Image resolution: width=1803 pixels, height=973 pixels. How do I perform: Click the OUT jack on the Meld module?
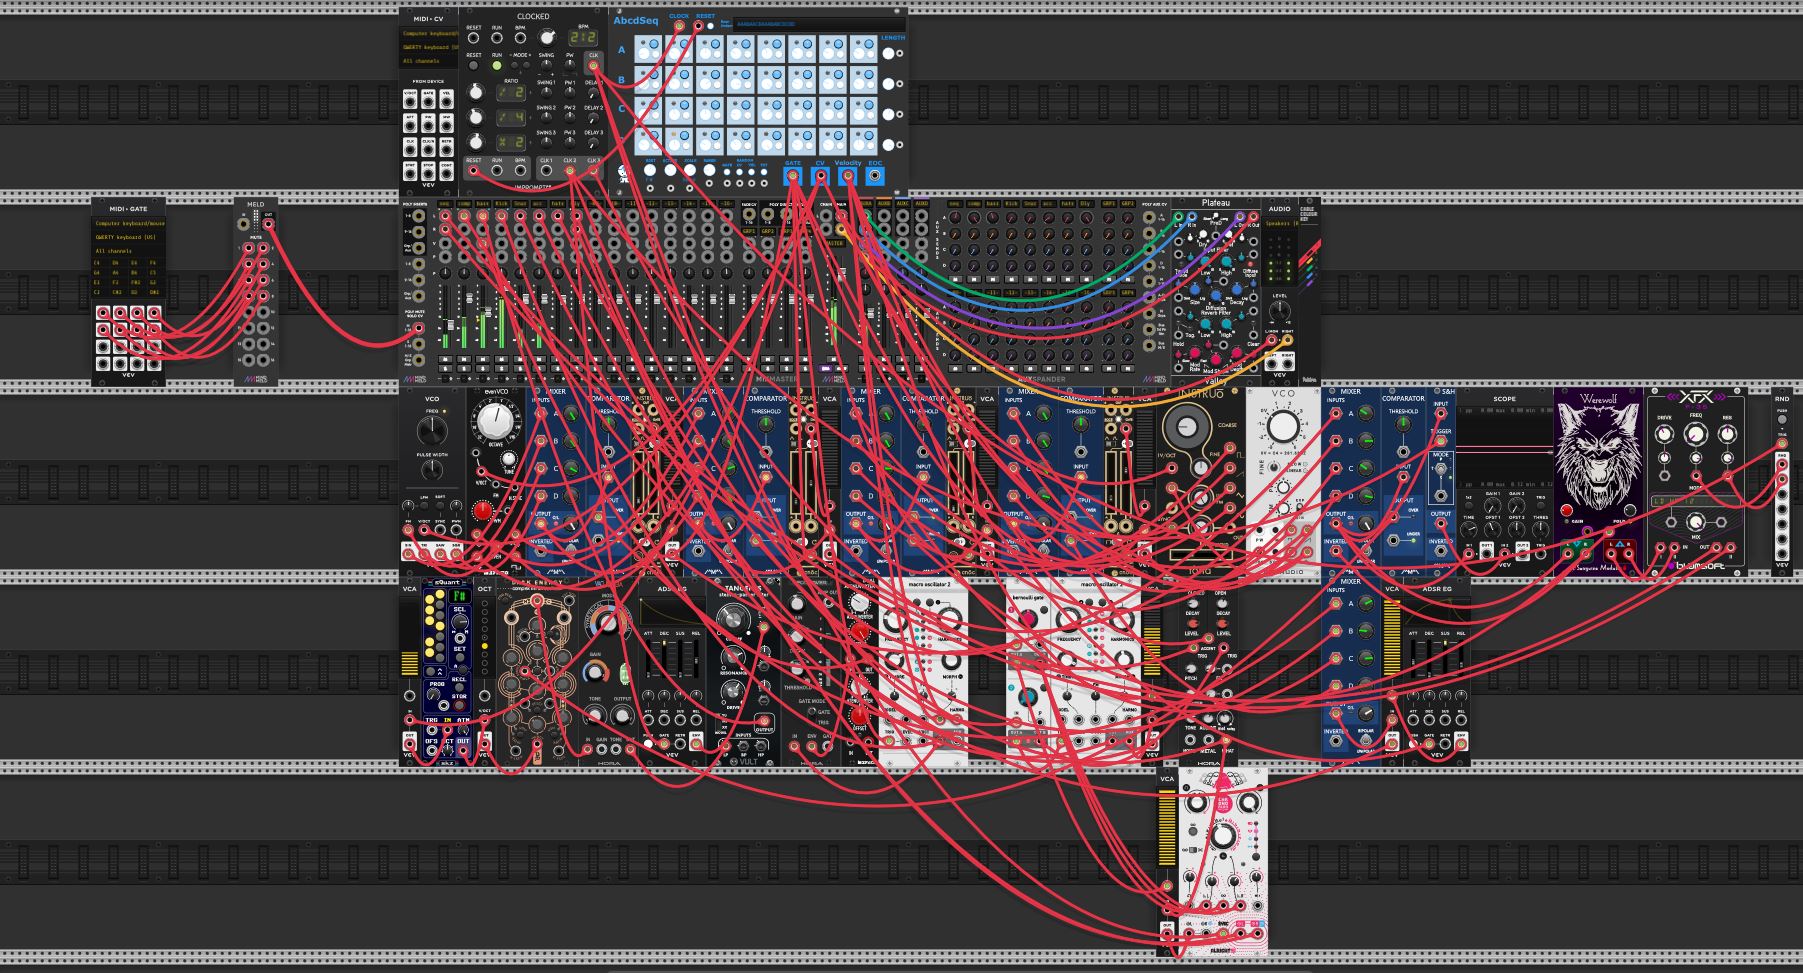tap(268, 224)
